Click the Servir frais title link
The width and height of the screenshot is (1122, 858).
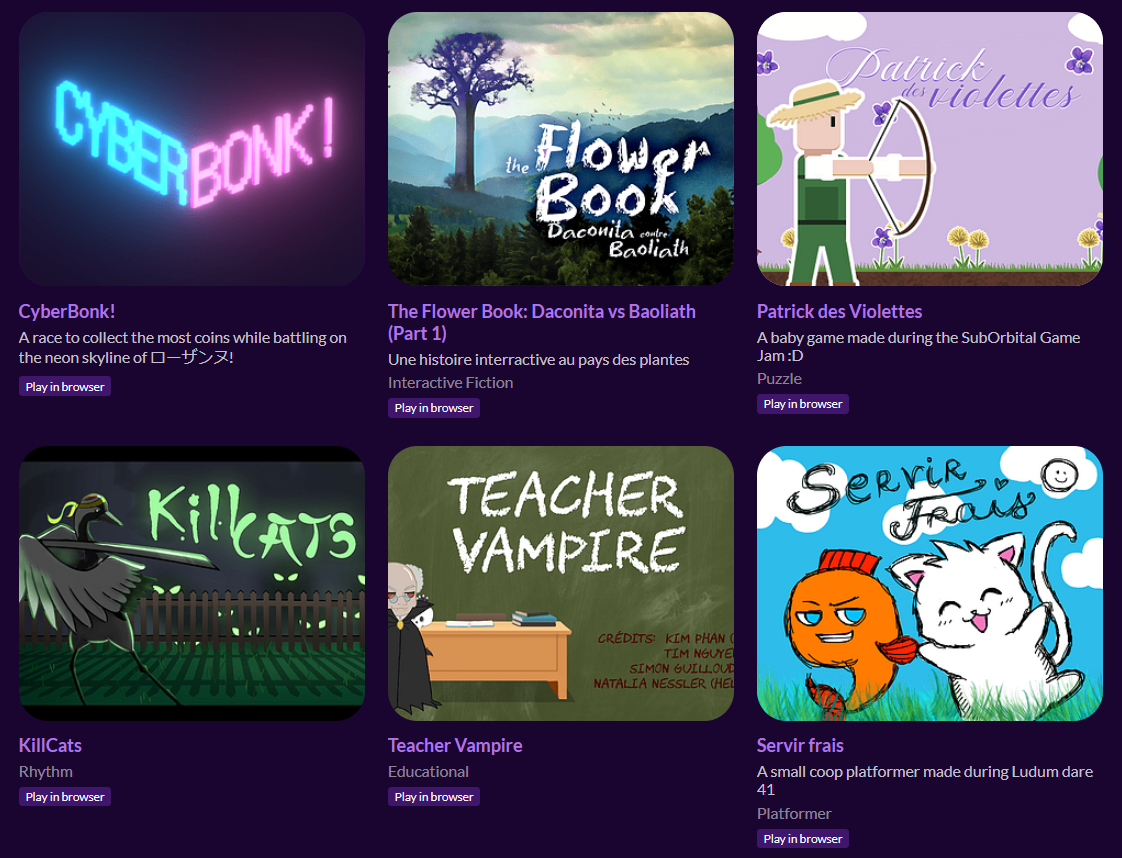[800, 746]
